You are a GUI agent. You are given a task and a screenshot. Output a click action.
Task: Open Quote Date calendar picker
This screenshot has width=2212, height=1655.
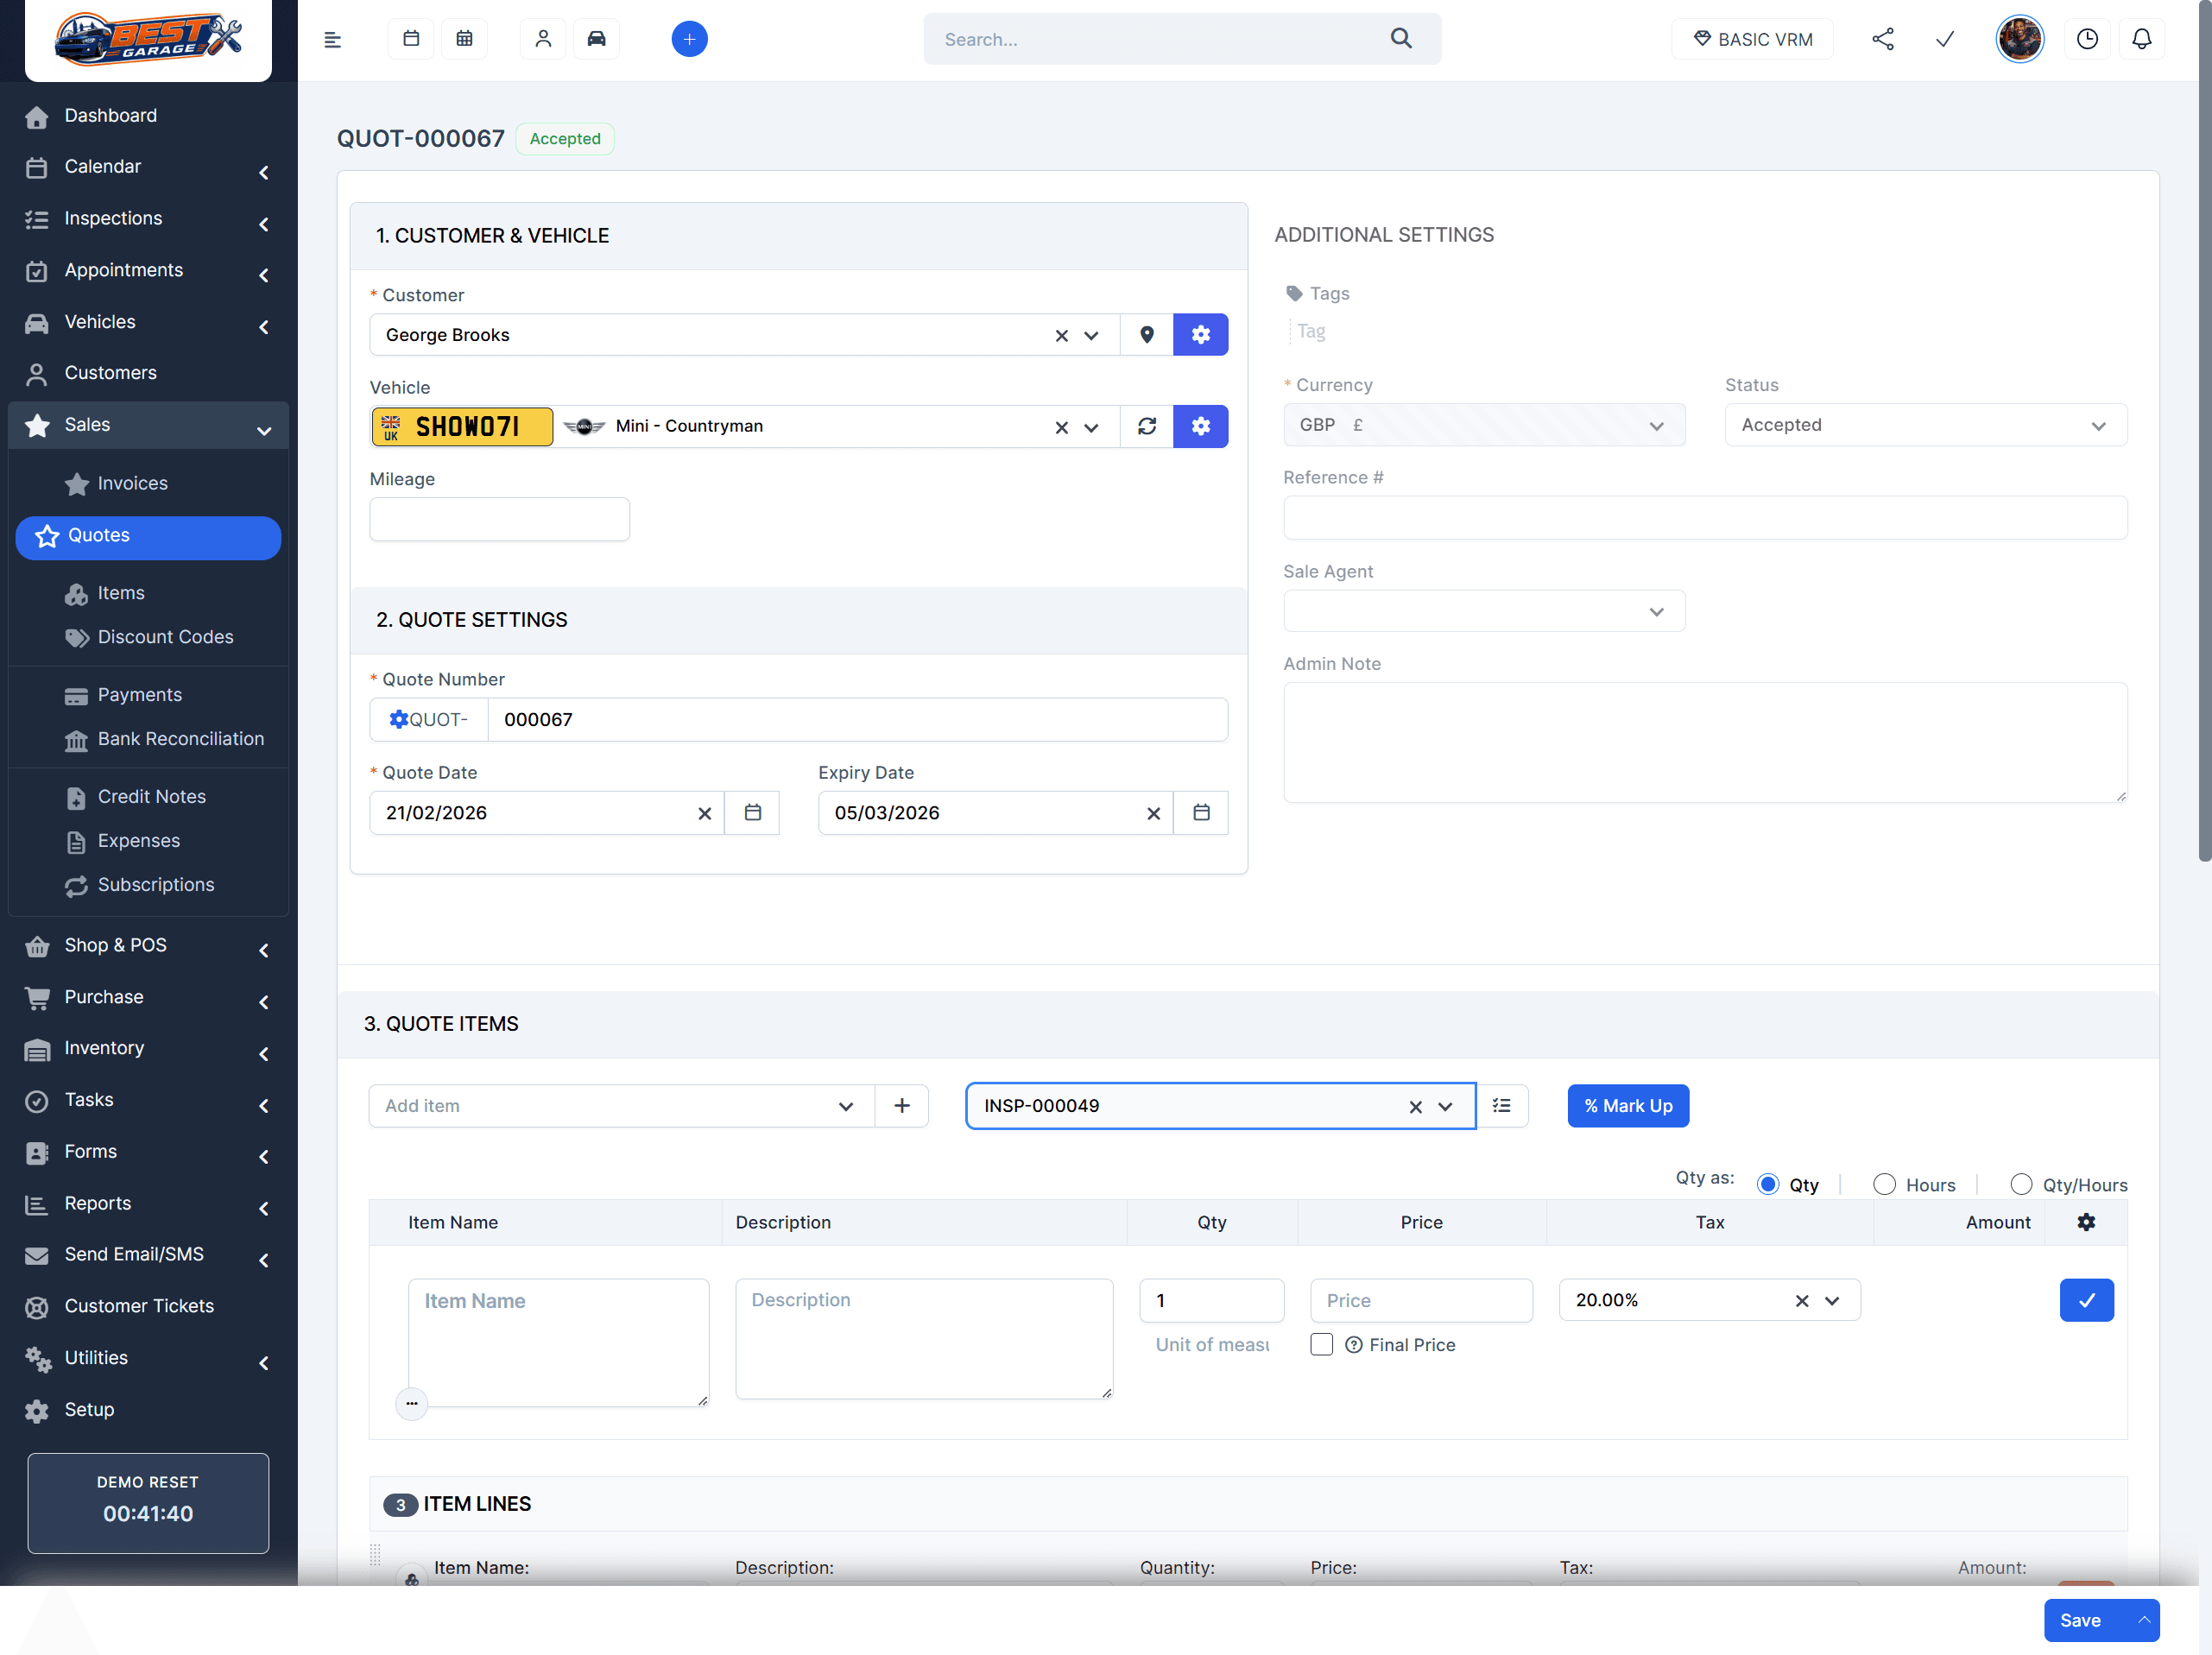[752, 813]
